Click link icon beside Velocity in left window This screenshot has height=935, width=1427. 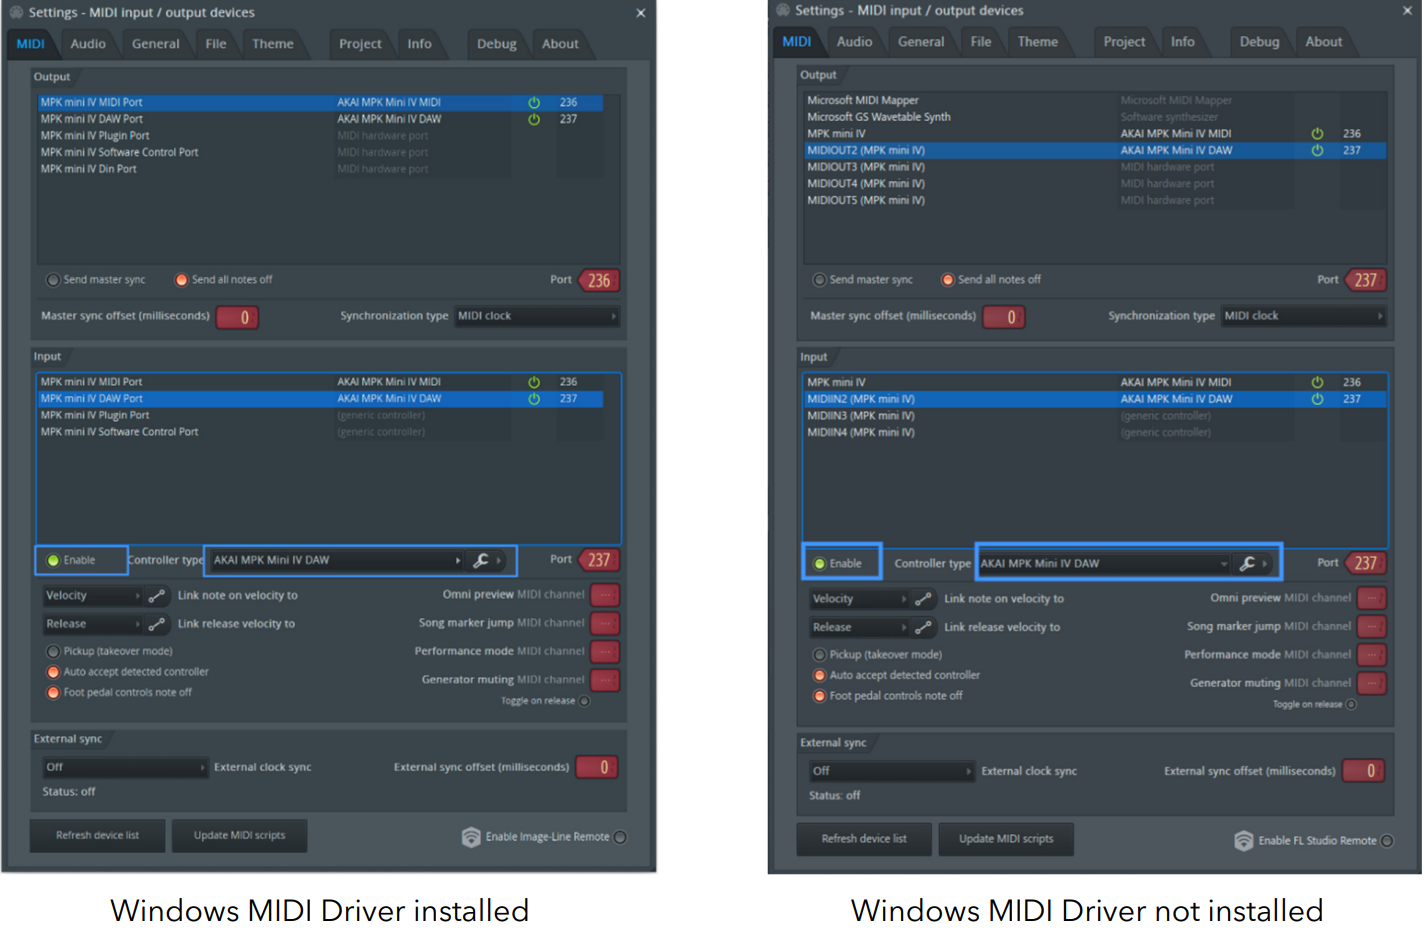pyautogui.click(x=157, y=596)
